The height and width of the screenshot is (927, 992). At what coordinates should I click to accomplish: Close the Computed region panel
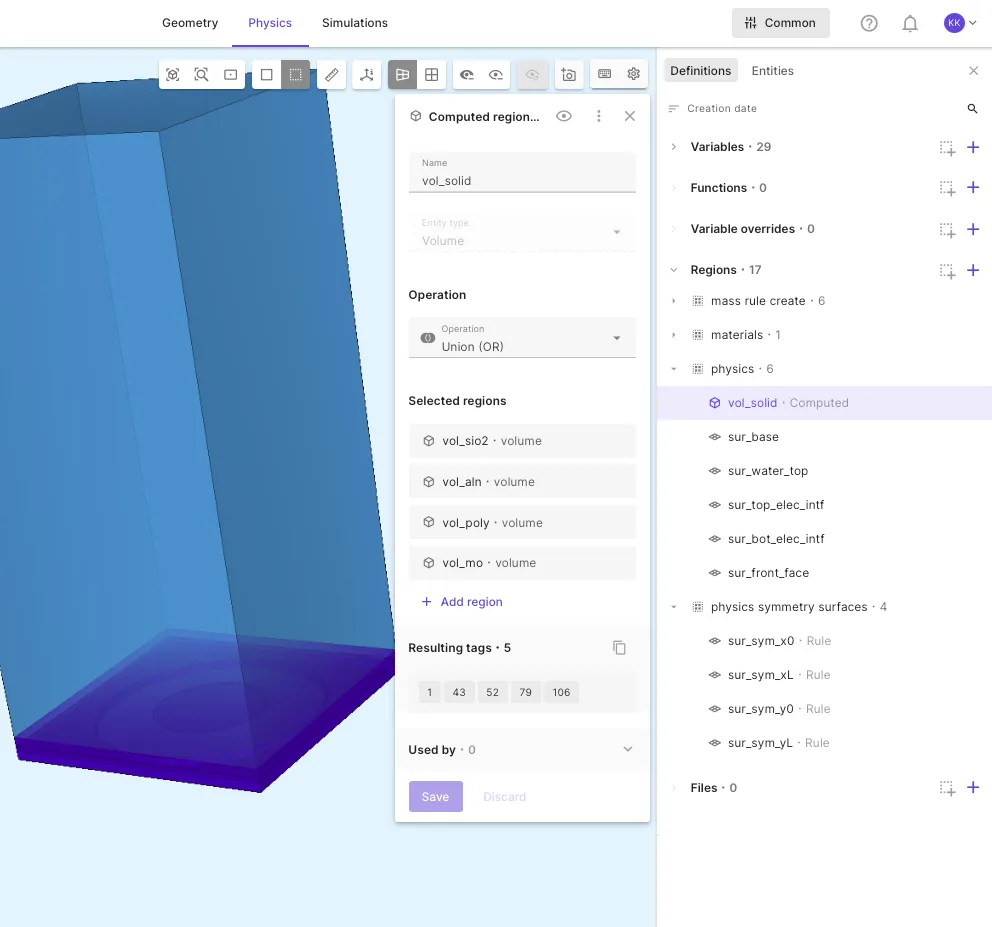629,116
